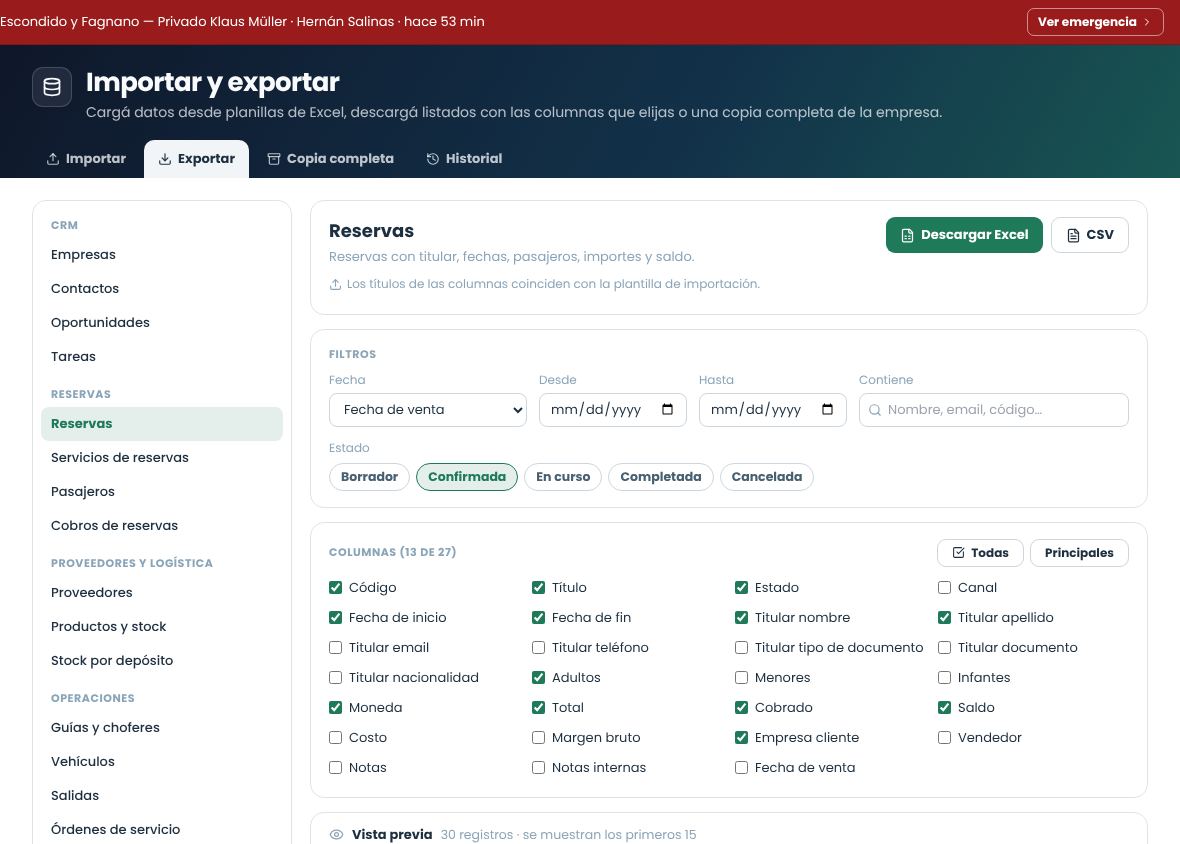Select the Exportar tab
Viewport: 1180px width, 844px height.
[196, 159]
